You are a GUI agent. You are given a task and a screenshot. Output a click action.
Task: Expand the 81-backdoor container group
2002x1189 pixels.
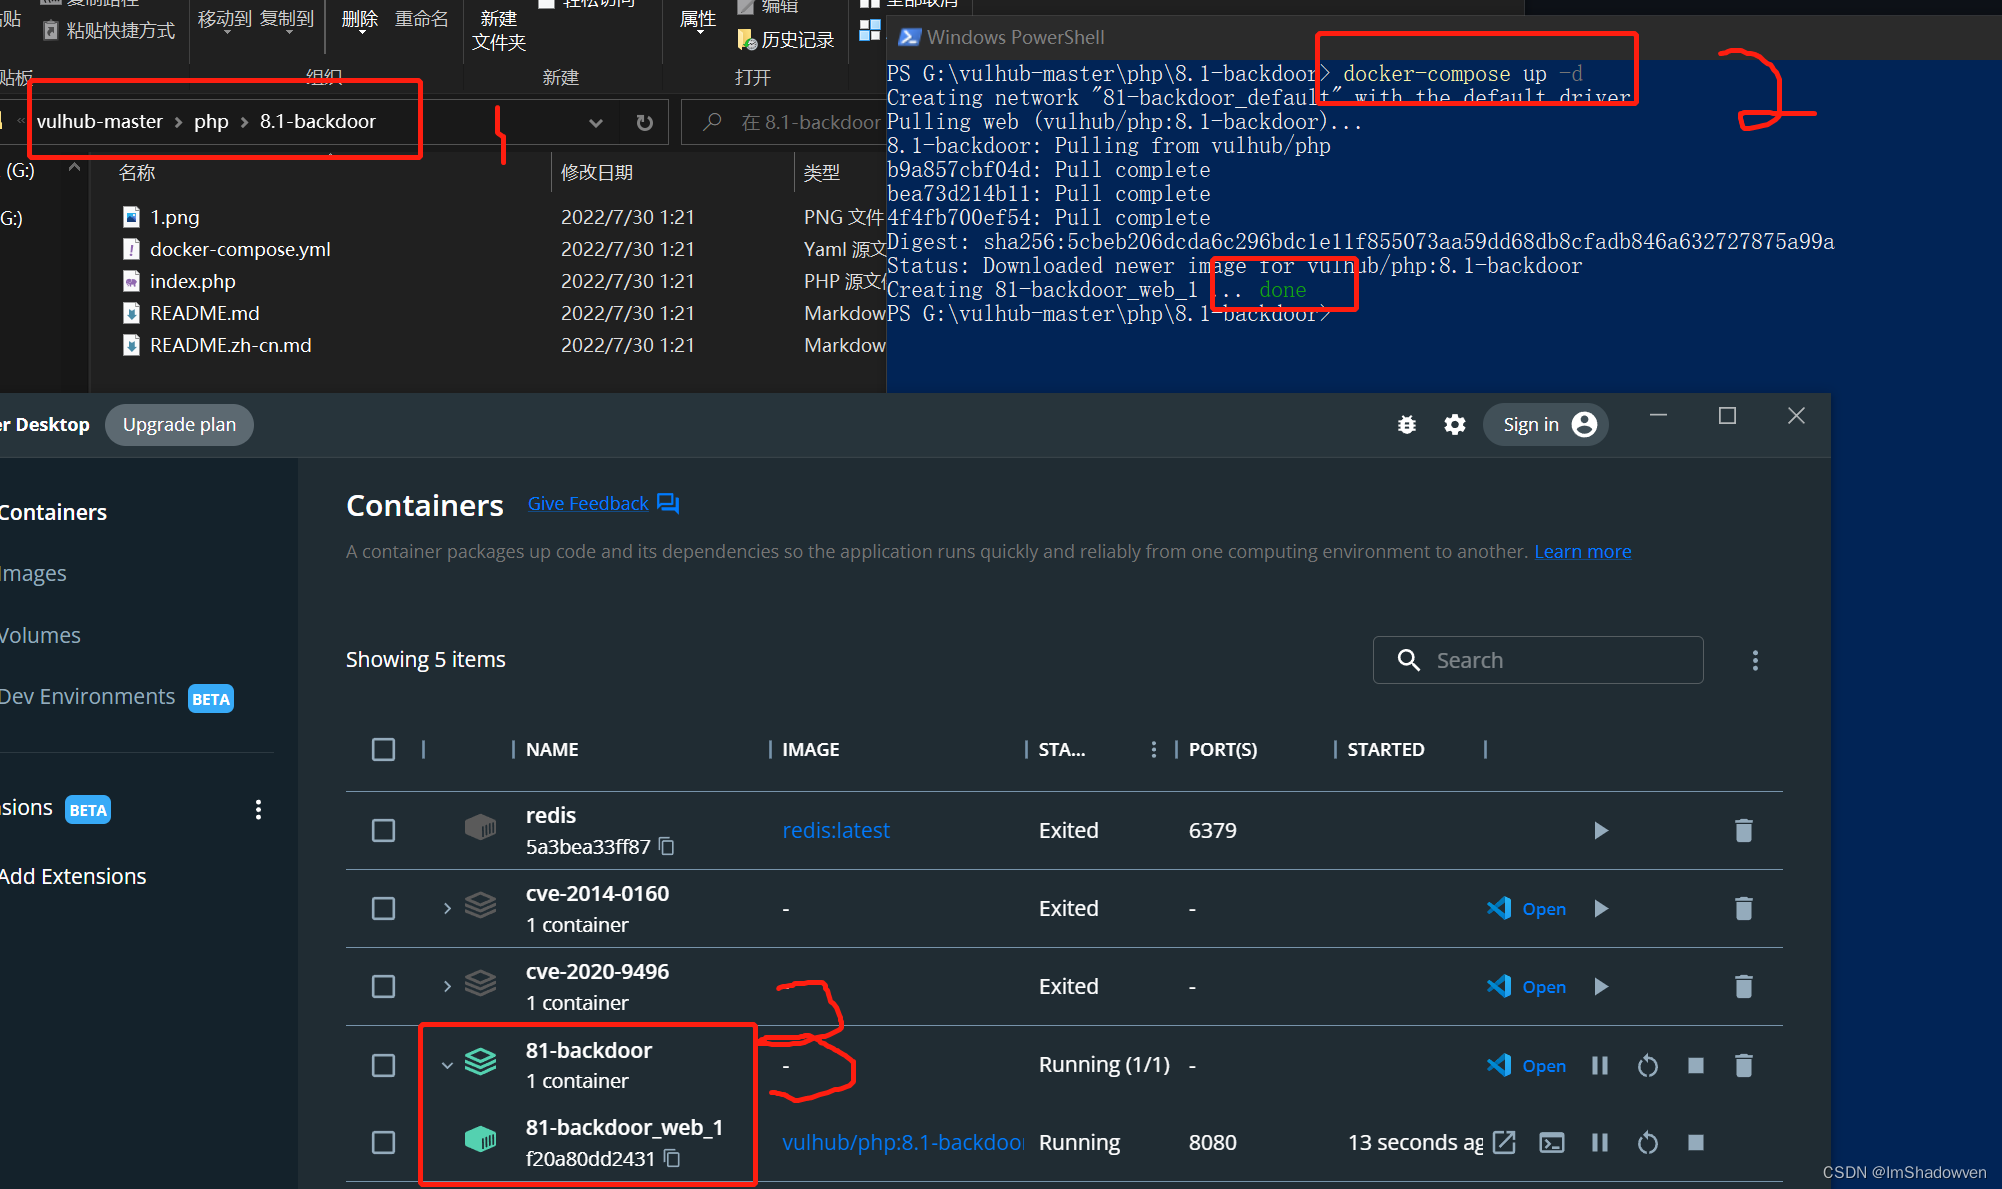click(444, 1064)
